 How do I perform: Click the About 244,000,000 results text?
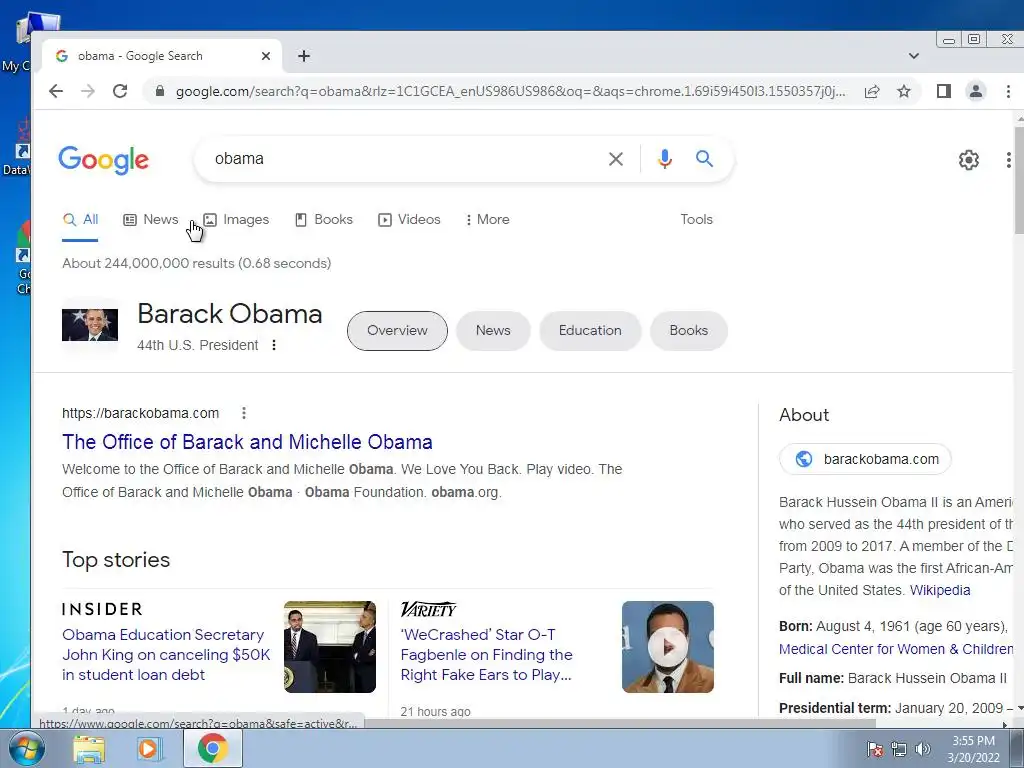[x=197, y=264]
